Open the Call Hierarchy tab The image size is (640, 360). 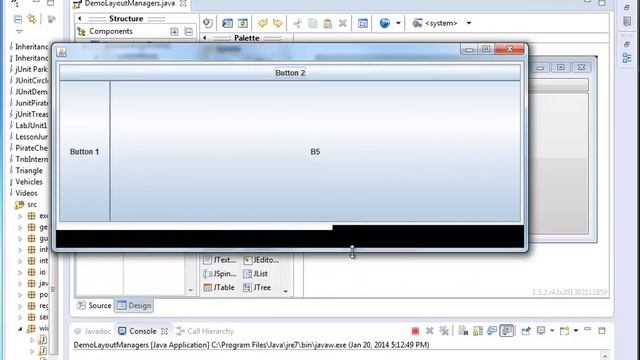tap(205, 331)
